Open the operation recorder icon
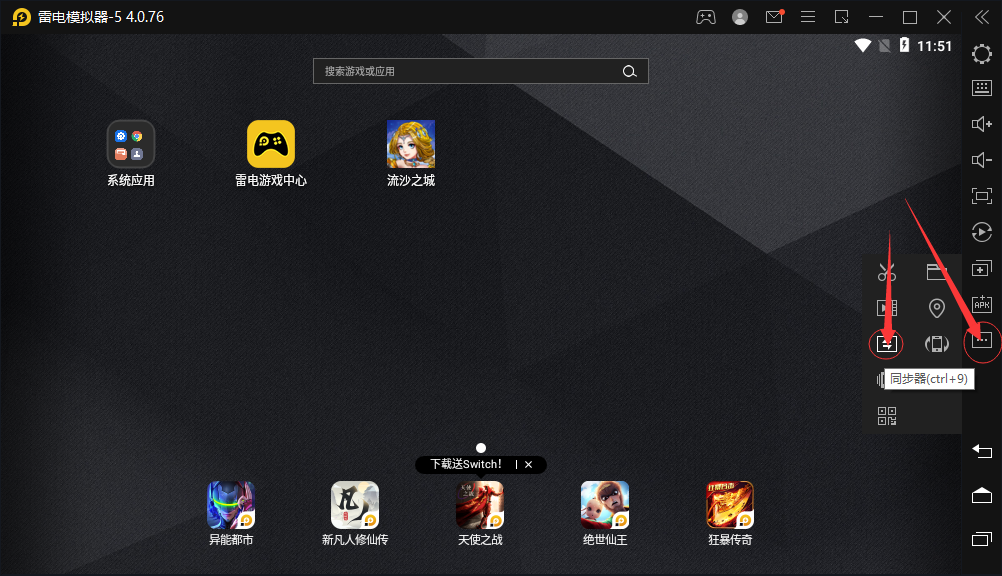The width and height of the screenshot is (1002, 576). 982,232
